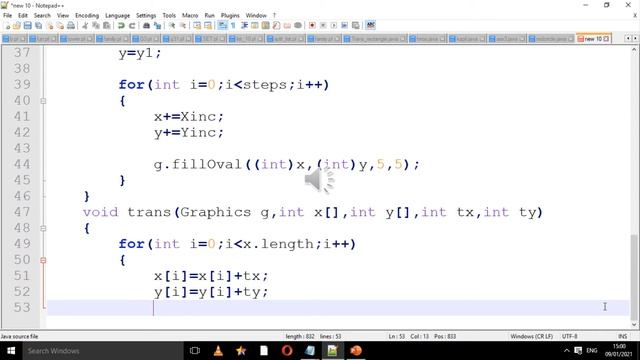Click Save Recorded Macro icon

(356, 26)
